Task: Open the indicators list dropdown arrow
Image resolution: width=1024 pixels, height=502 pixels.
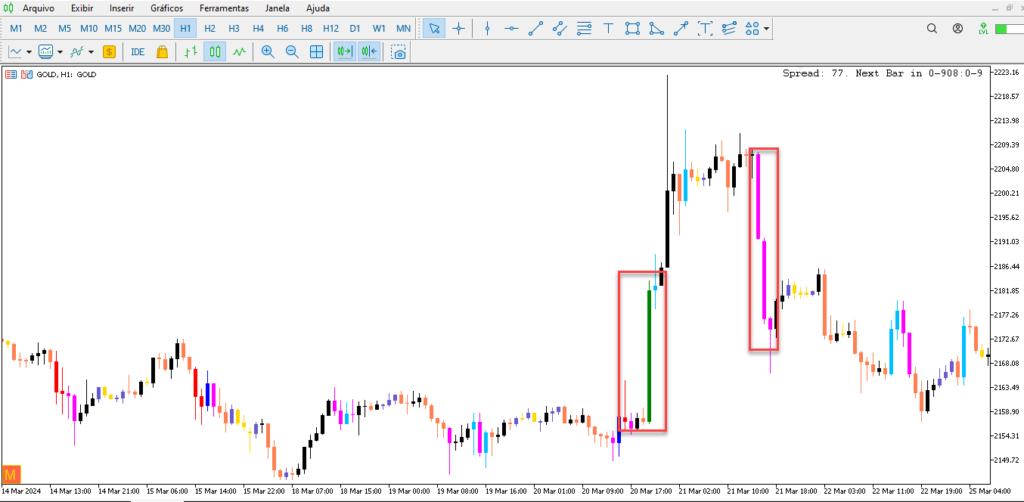Action: (x=91, y=52)
